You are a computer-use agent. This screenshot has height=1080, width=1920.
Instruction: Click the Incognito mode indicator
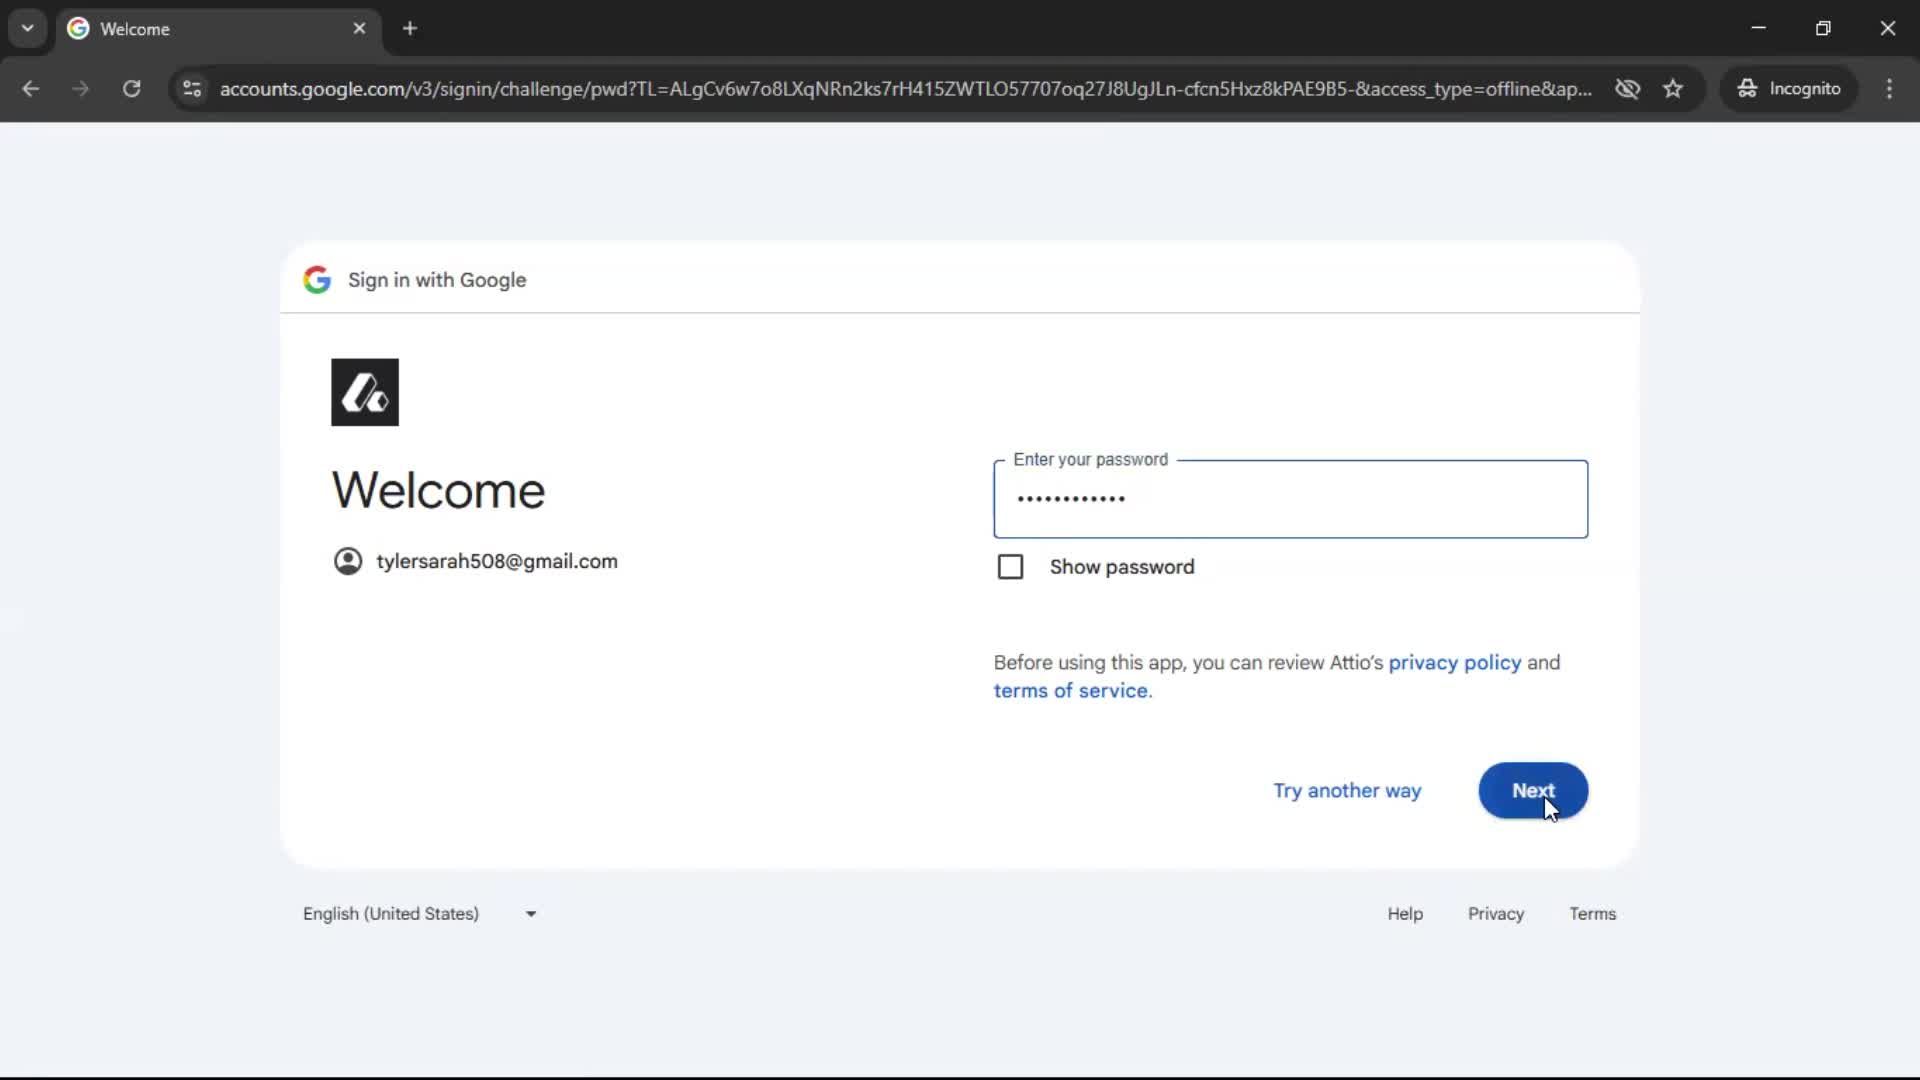(x=1789, y=88)
